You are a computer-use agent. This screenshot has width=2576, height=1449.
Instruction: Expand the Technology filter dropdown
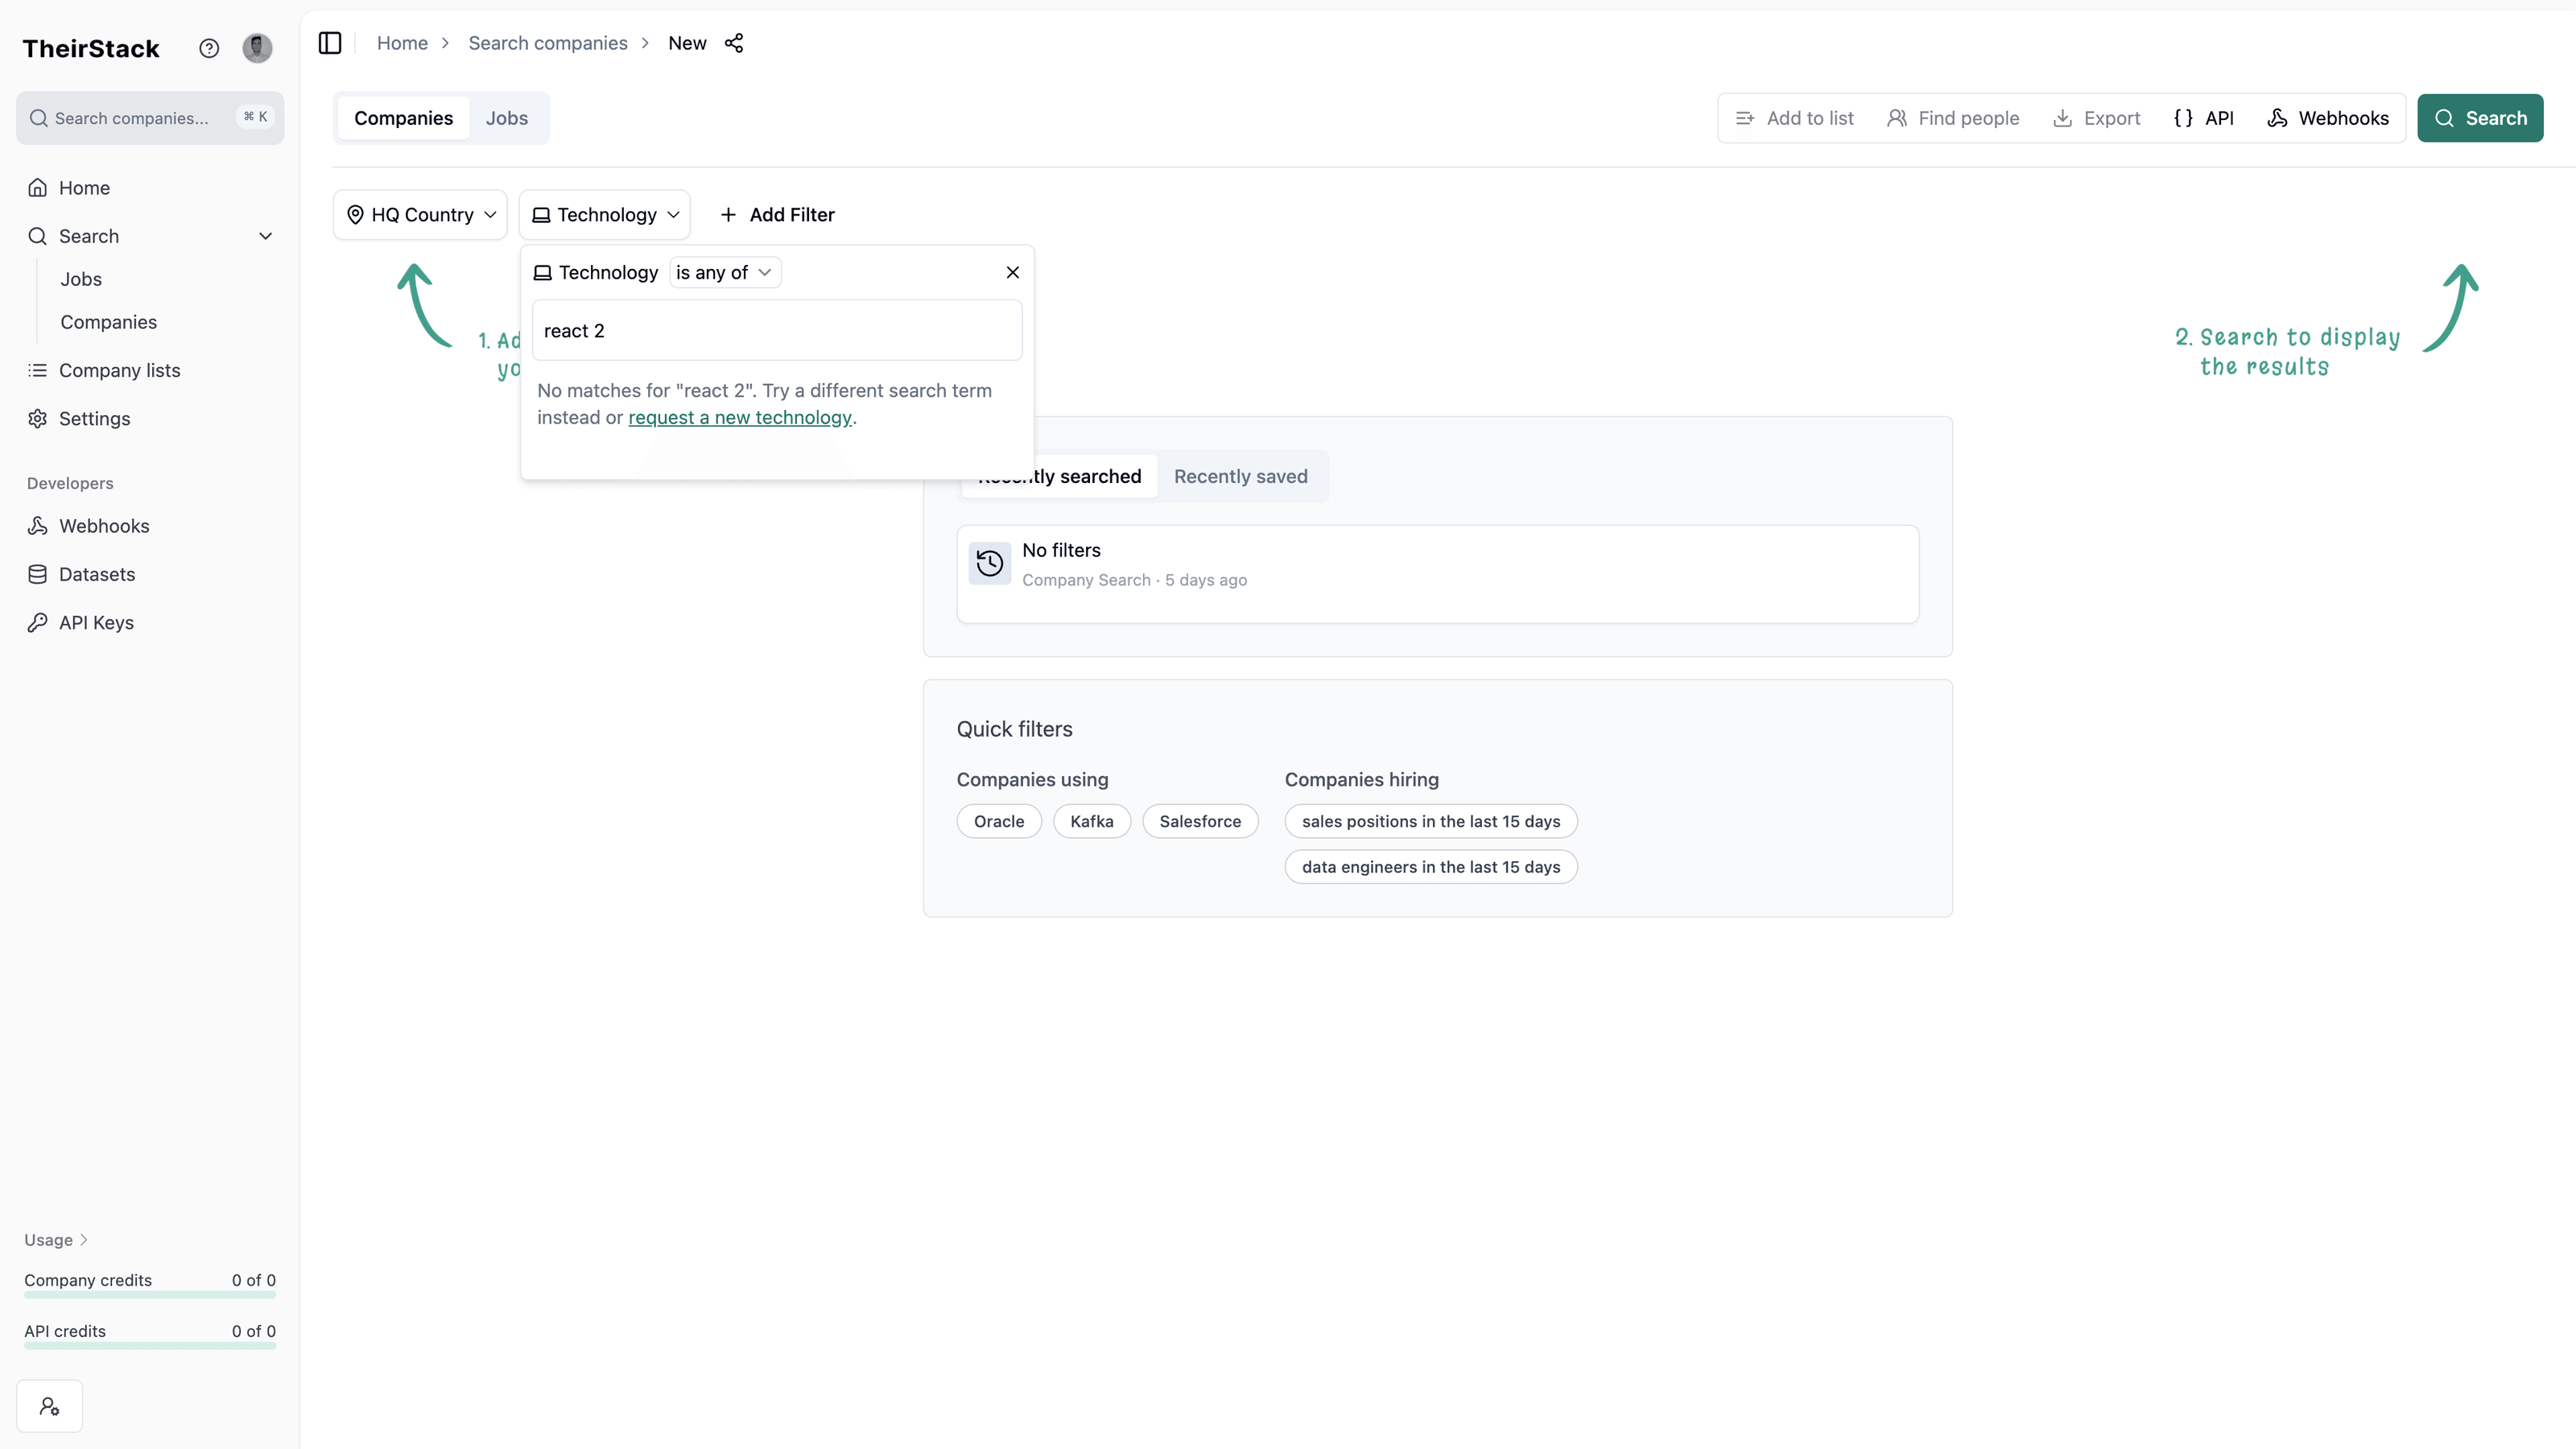tap(605, 215)
